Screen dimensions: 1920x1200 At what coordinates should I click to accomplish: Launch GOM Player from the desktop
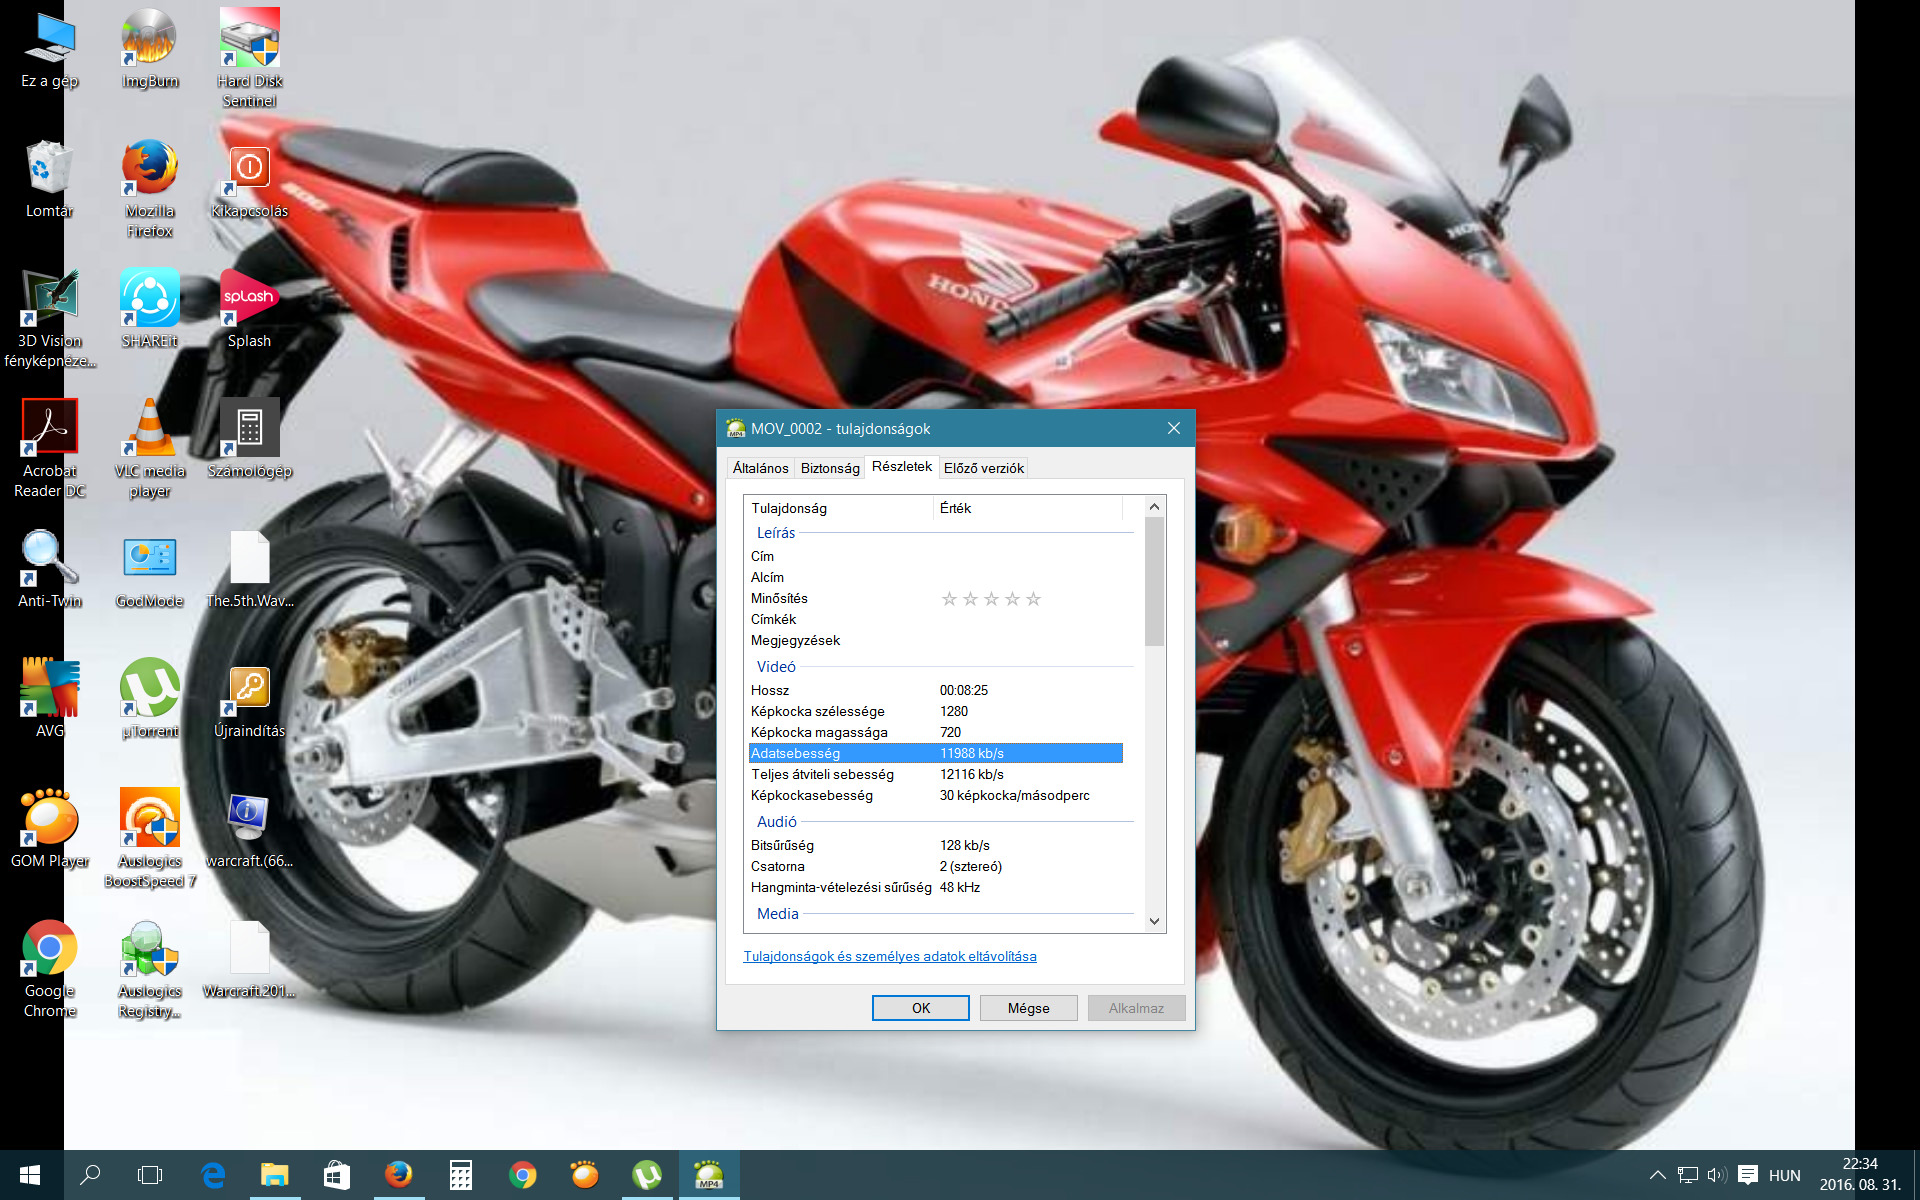coord(49,820)
